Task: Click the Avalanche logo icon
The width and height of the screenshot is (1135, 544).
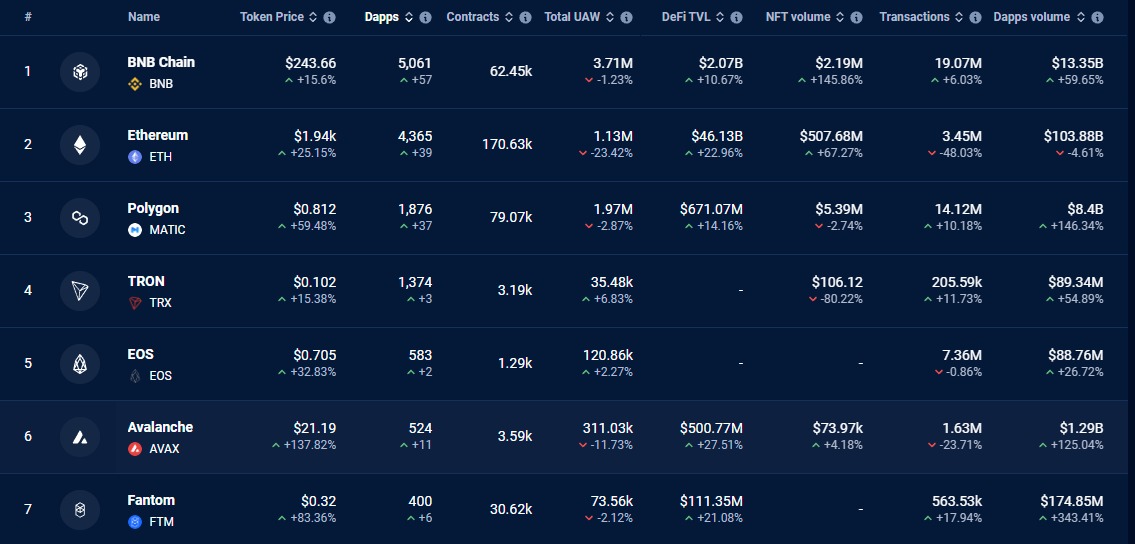Action: coord(80,437)
